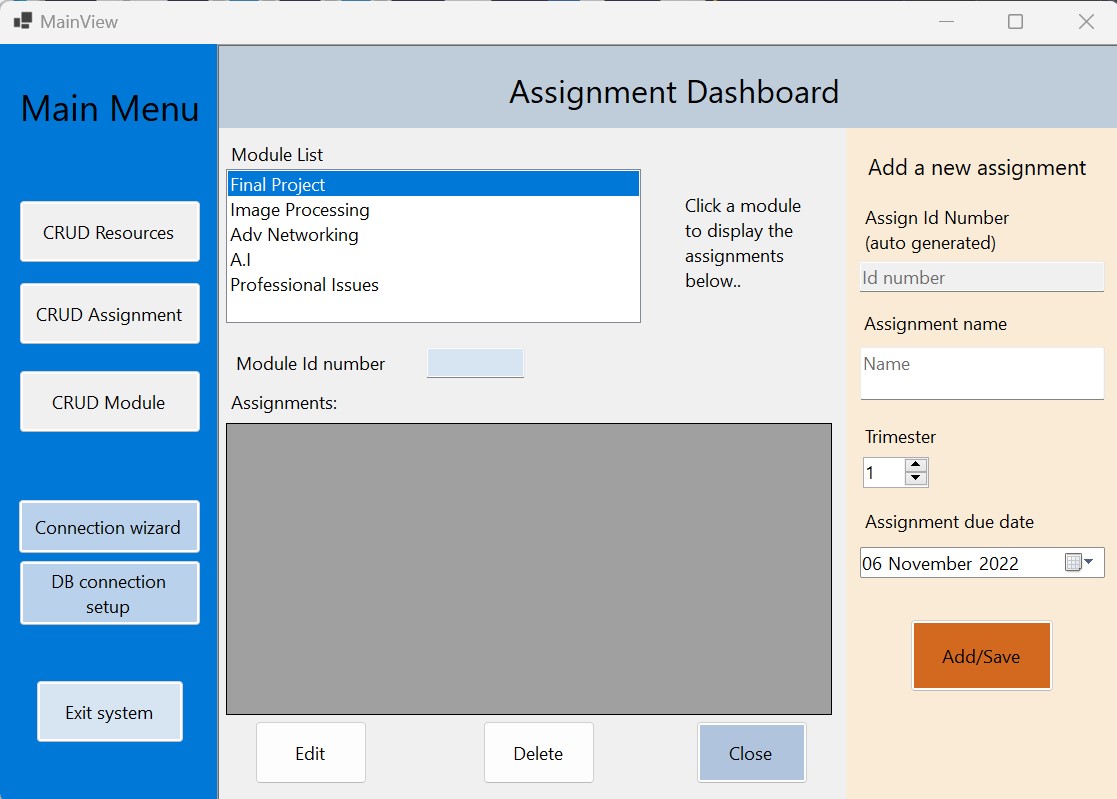This screenshot has height=799, width=1117.
Task: Pick the A.I module entry
Action: (241, 260)
